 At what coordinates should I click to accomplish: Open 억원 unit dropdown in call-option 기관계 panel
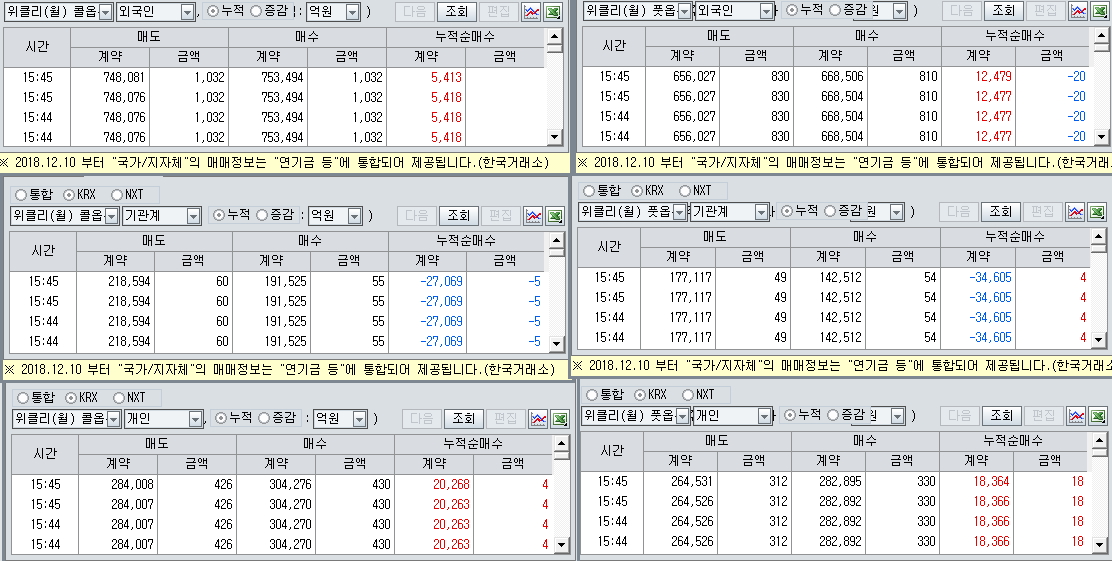tap(359, 216)
